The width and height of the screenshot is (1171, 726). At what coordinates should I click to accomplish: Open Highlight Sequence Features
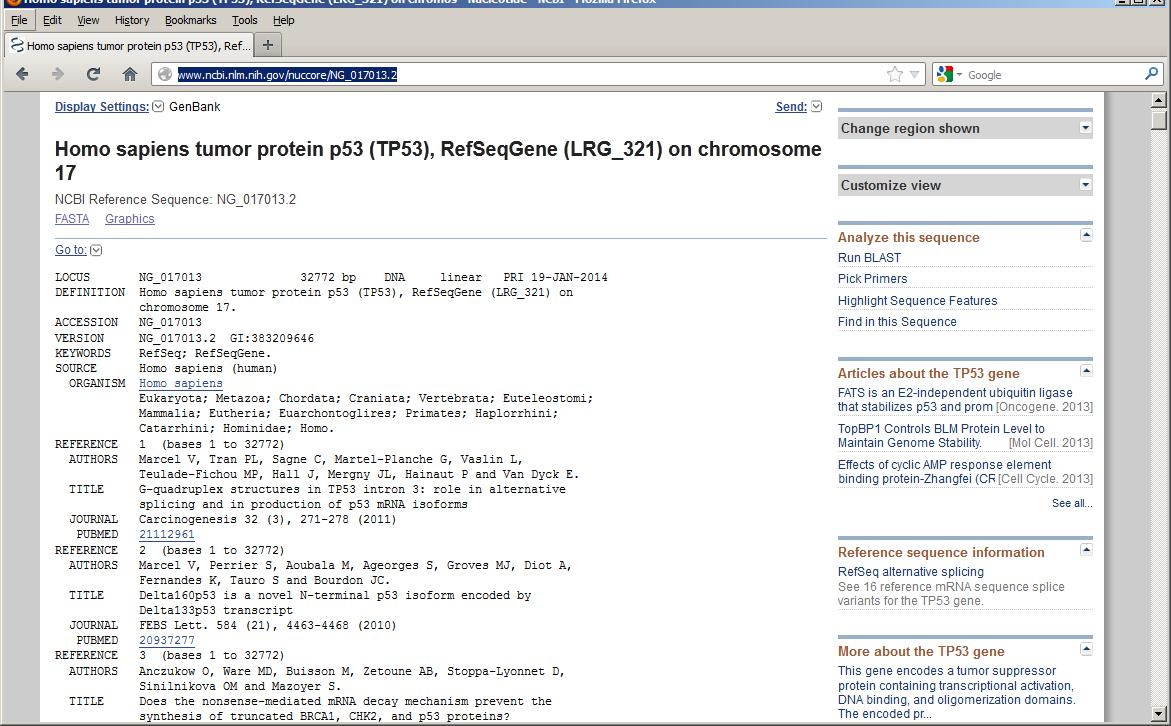pos(917,300)
